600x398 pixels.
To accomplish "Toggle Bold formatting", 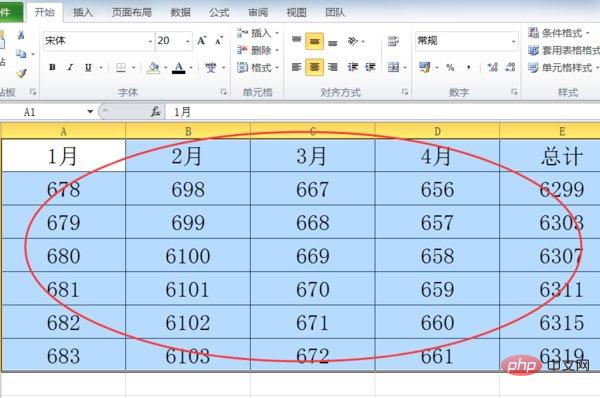I will [52, 68].
